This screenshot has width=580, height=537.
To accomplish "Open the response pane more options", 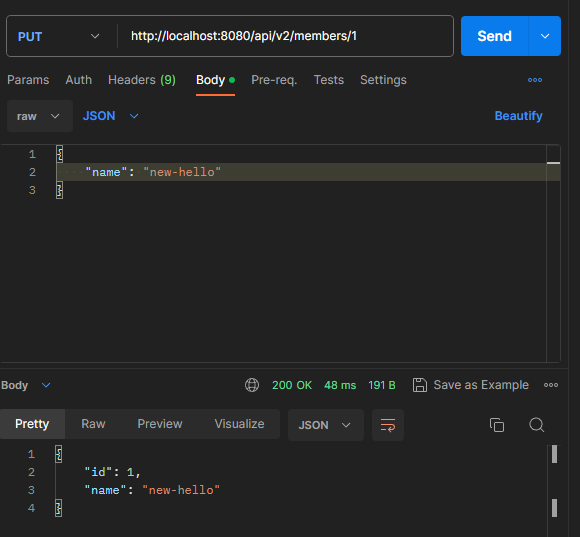I will [x=551, y=385].
